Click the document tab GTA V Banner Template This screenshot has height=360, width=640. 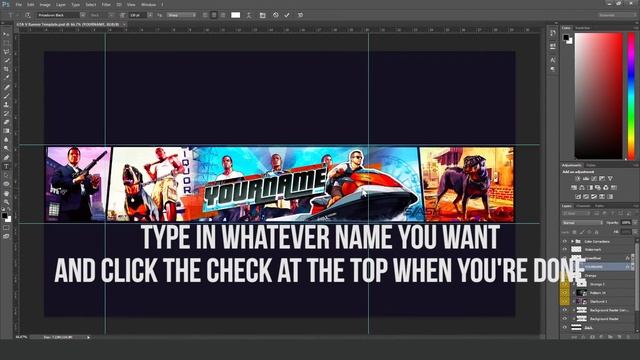(x=68, y=24)
